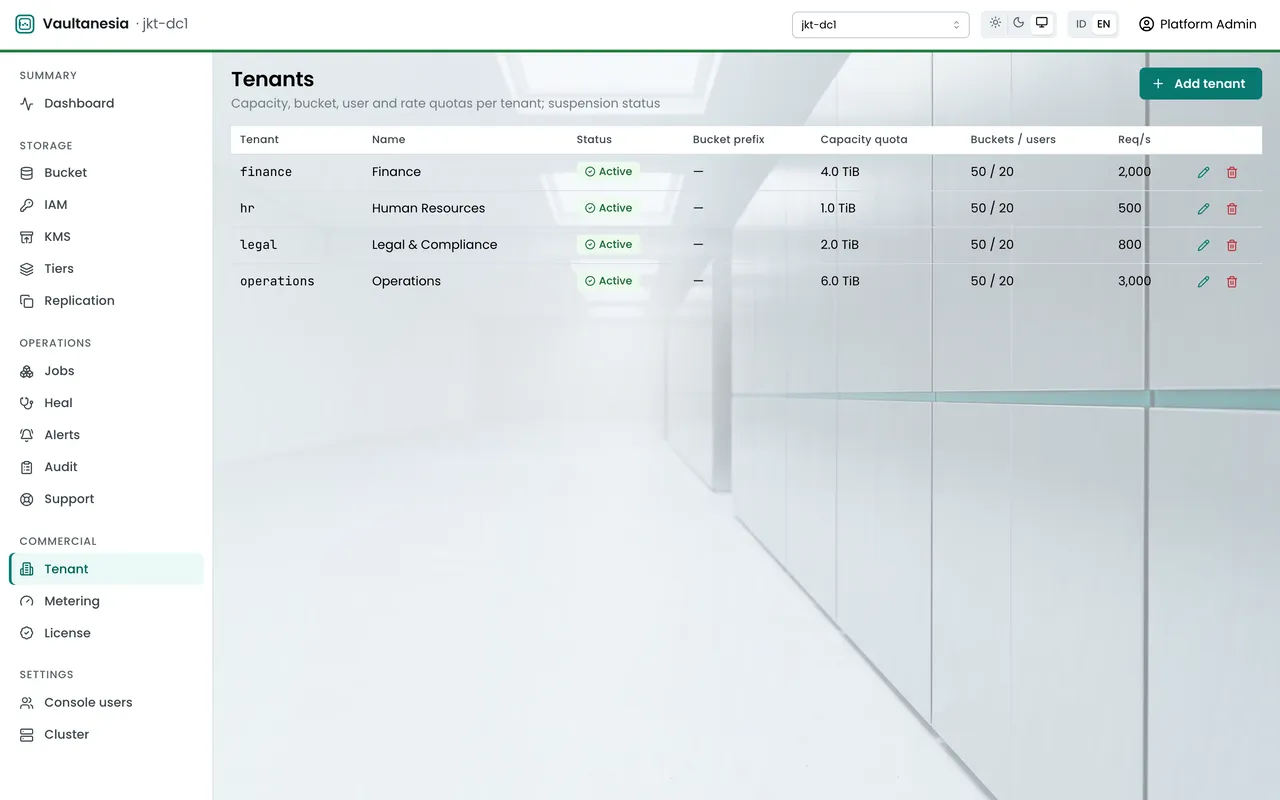1280x800 pixels.
Task: Open edit for operations tenant
Action: tap(1203, 282)
